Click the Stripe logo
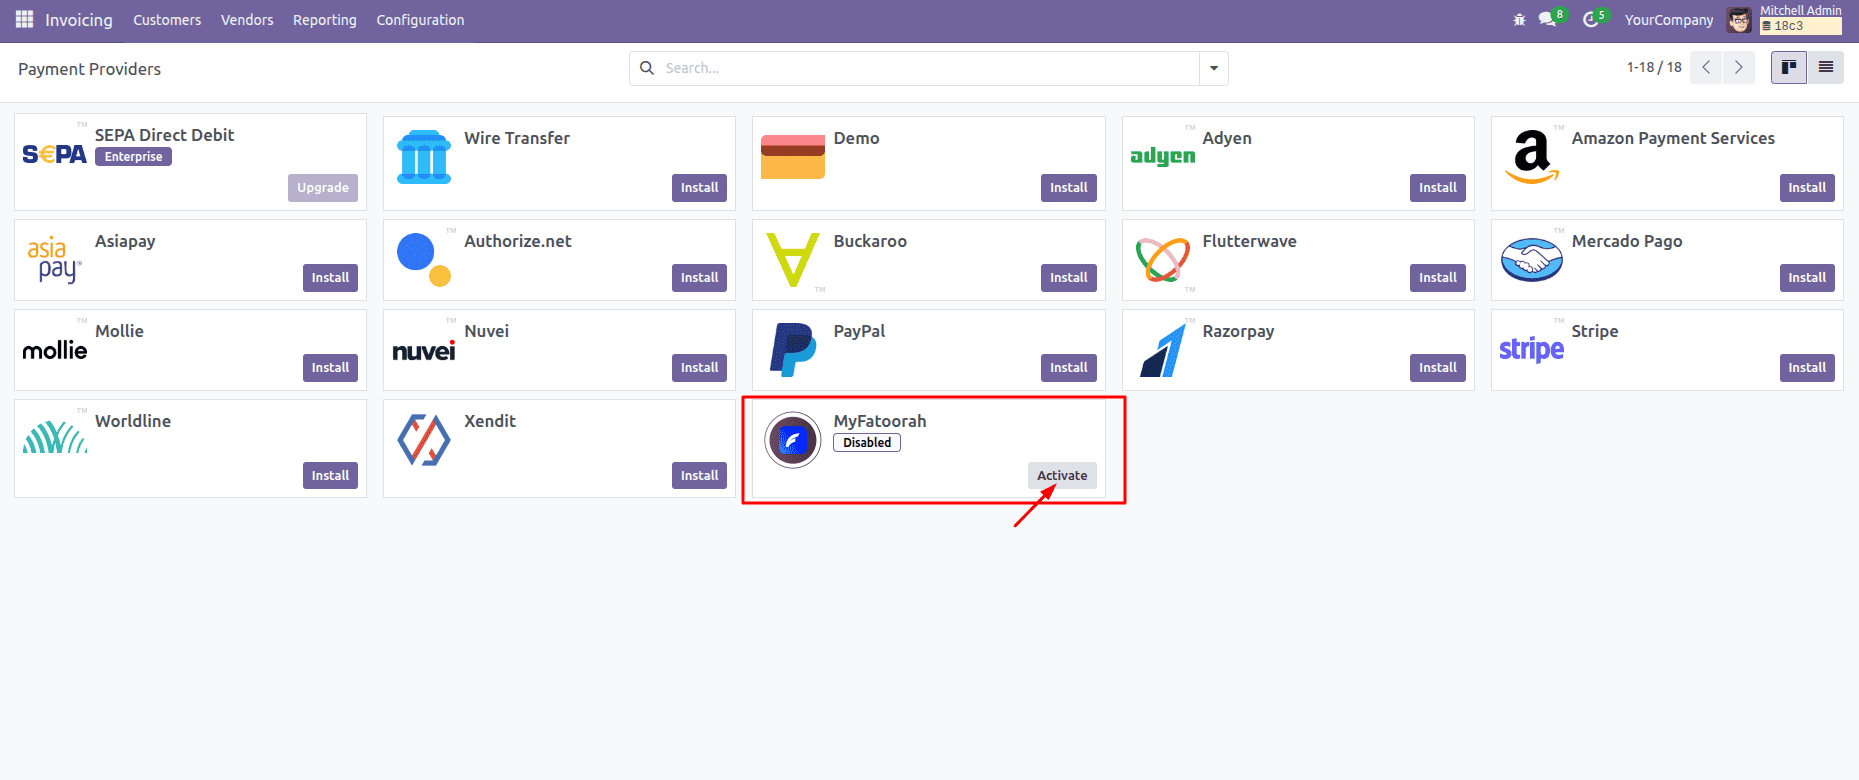 1532,349
